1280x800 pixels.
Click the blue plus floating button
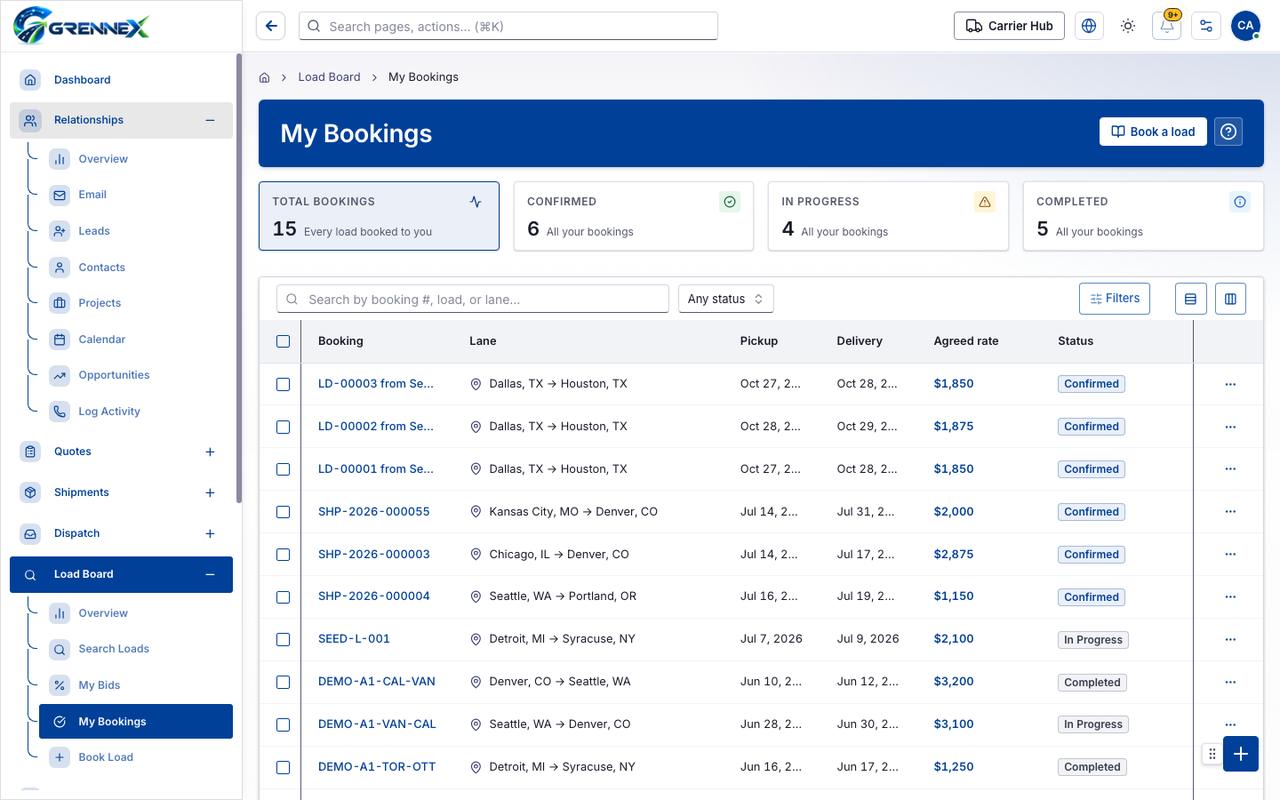coord(1240,754)
